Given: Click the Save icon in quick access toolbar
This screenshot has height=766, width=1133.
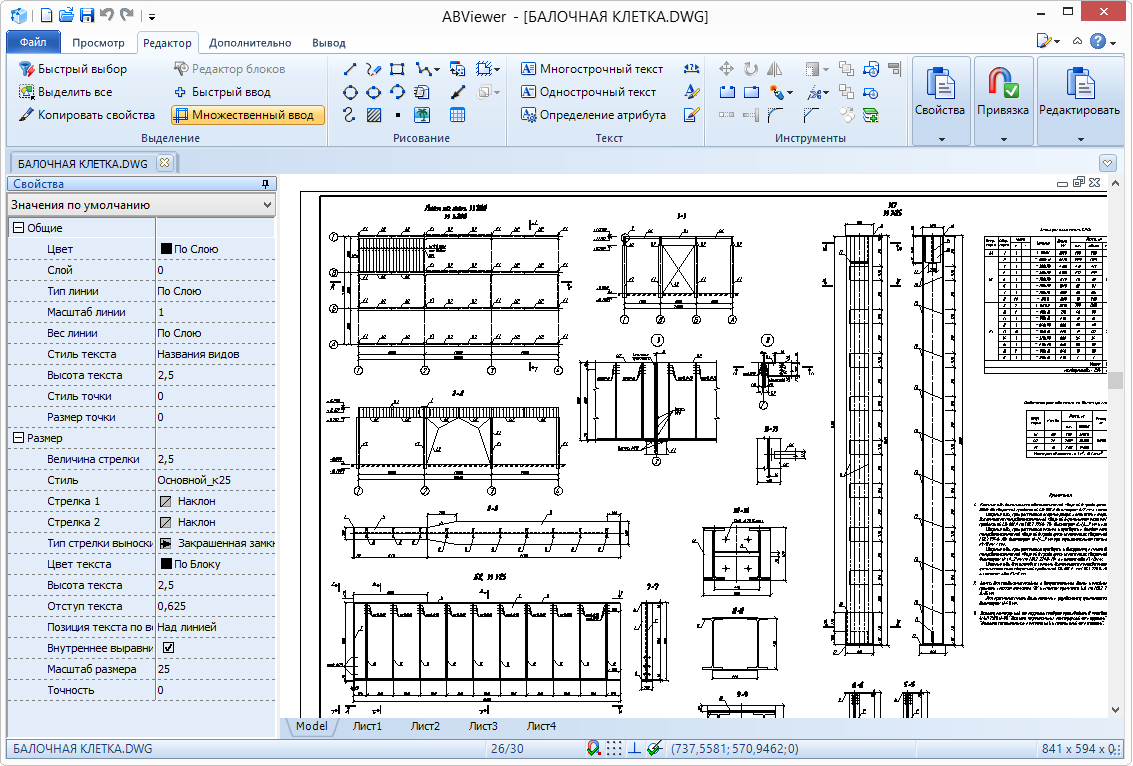Looking at the screenshot, I should coord(87,15).
